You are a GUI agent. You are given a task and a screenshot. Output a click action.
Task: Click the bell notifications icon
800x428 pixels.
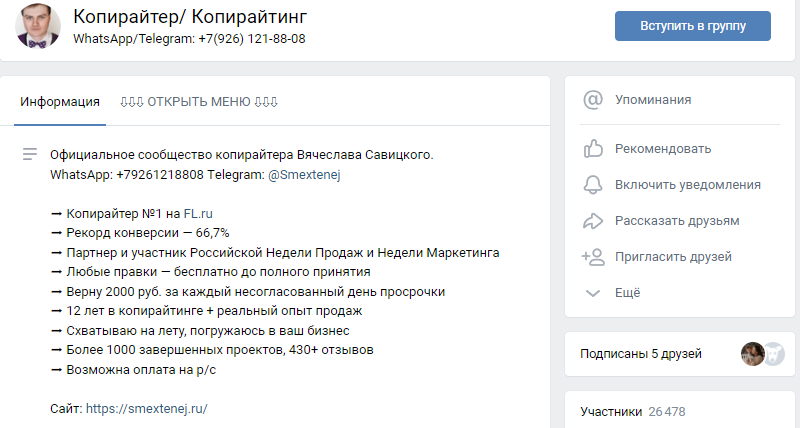tap(594, 185)
